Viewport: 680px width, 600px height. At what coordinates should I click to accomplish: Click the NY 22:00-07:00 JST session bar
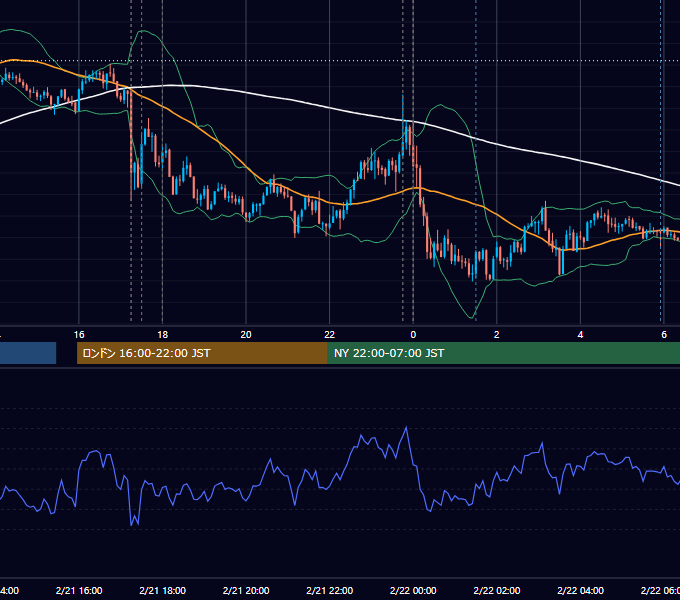503,353
